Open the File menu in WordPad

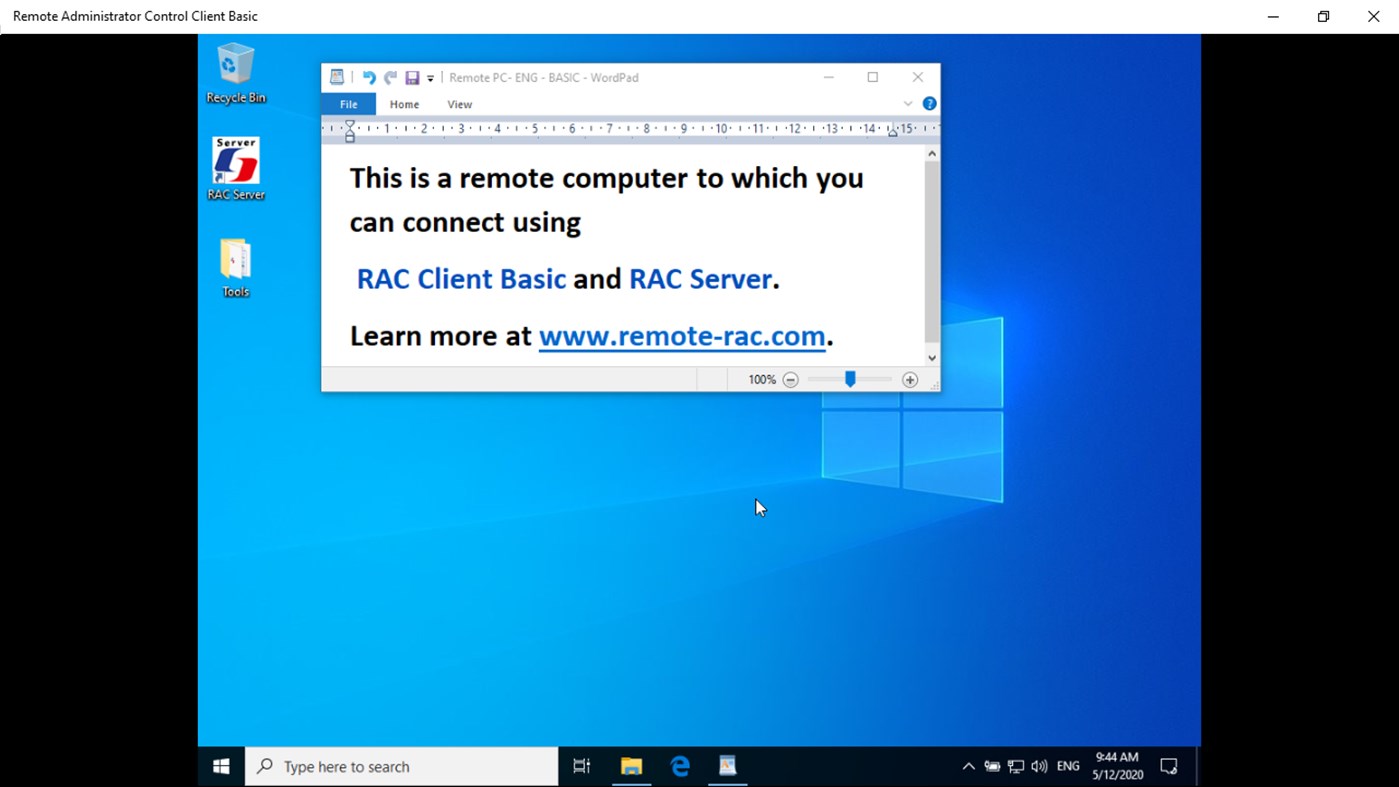coord(347,103)
